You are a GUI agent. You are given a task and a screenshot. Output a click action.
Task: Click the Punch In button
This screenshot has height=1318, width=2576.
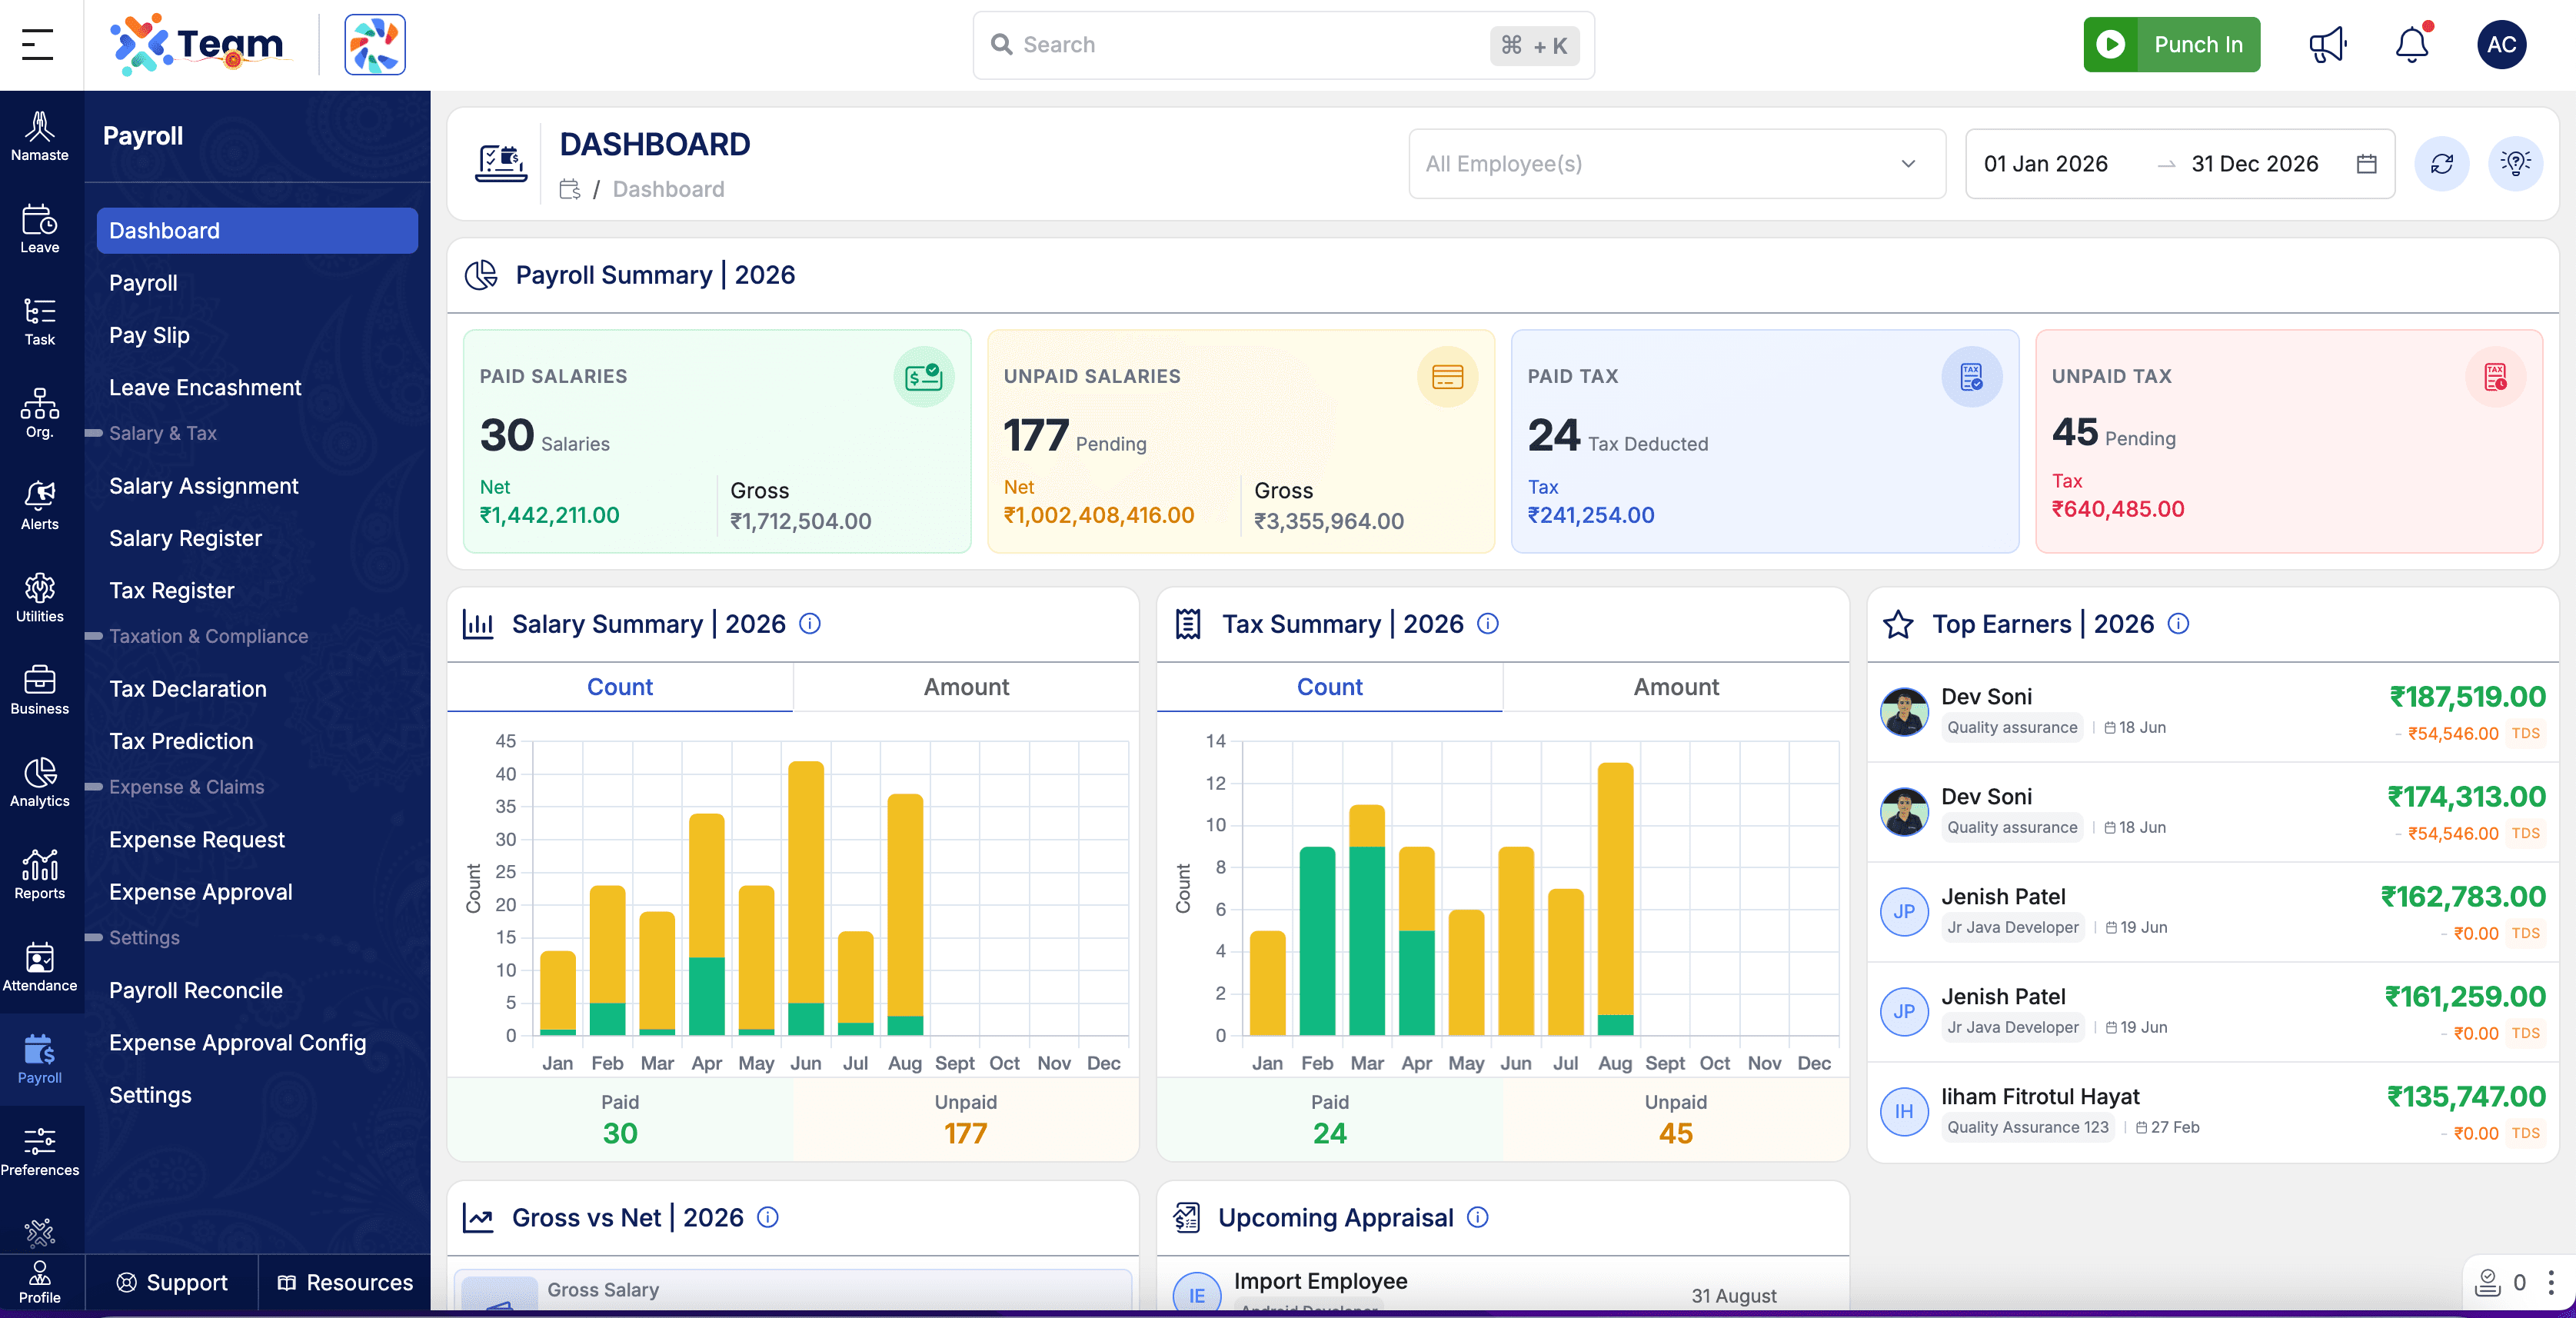(x=2171, y=44)
